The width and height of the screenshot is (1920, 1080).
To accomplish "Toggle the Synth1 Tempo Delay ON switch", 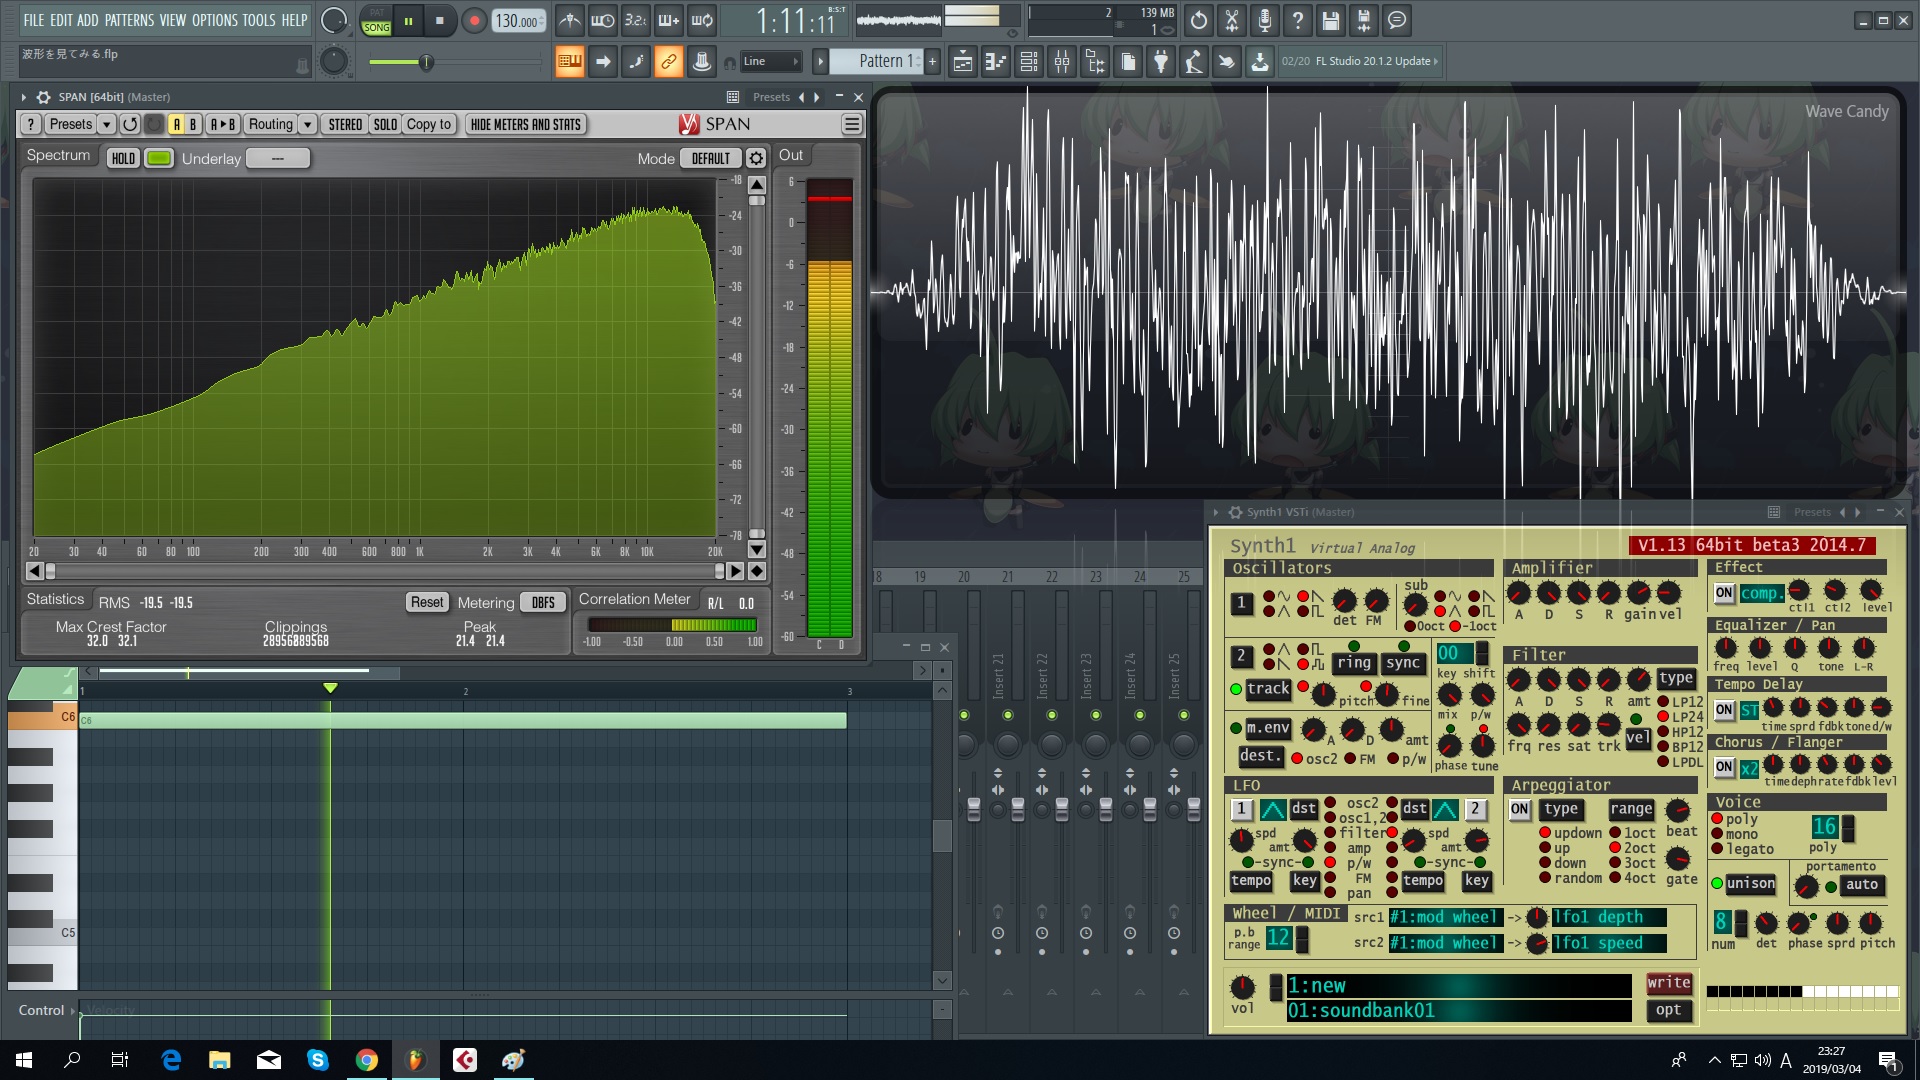I will click(1724, 710).
